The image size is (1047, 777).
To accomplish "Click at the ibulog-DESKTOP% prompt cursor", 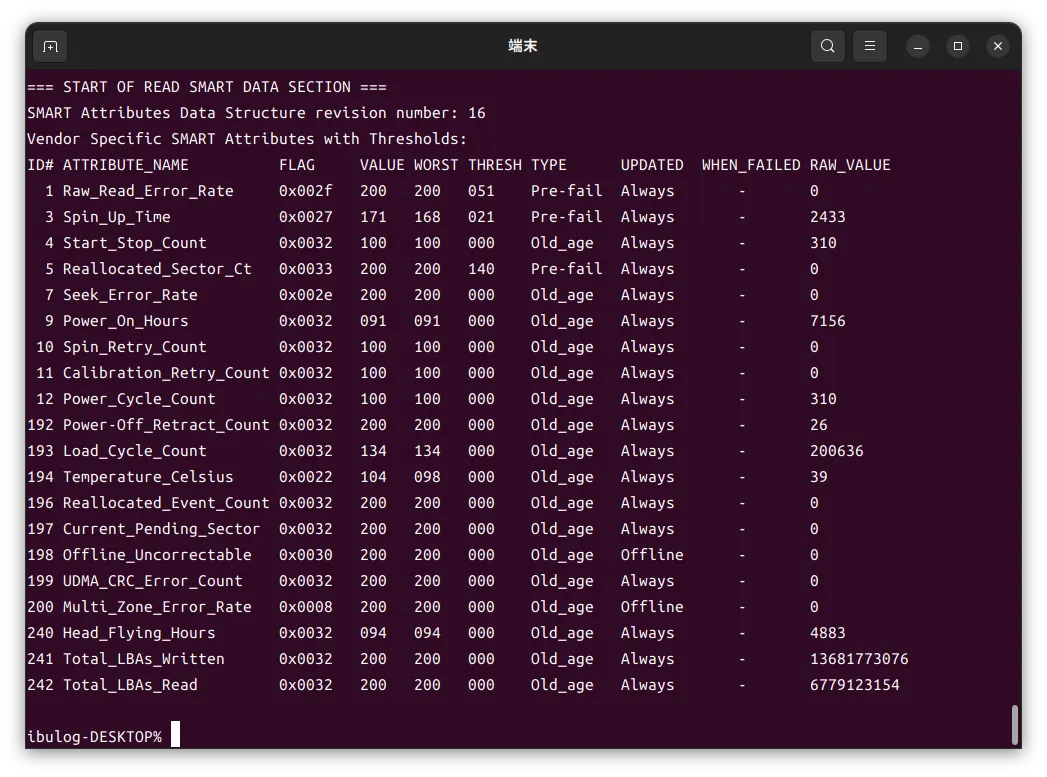I will [x=175, y=735].
